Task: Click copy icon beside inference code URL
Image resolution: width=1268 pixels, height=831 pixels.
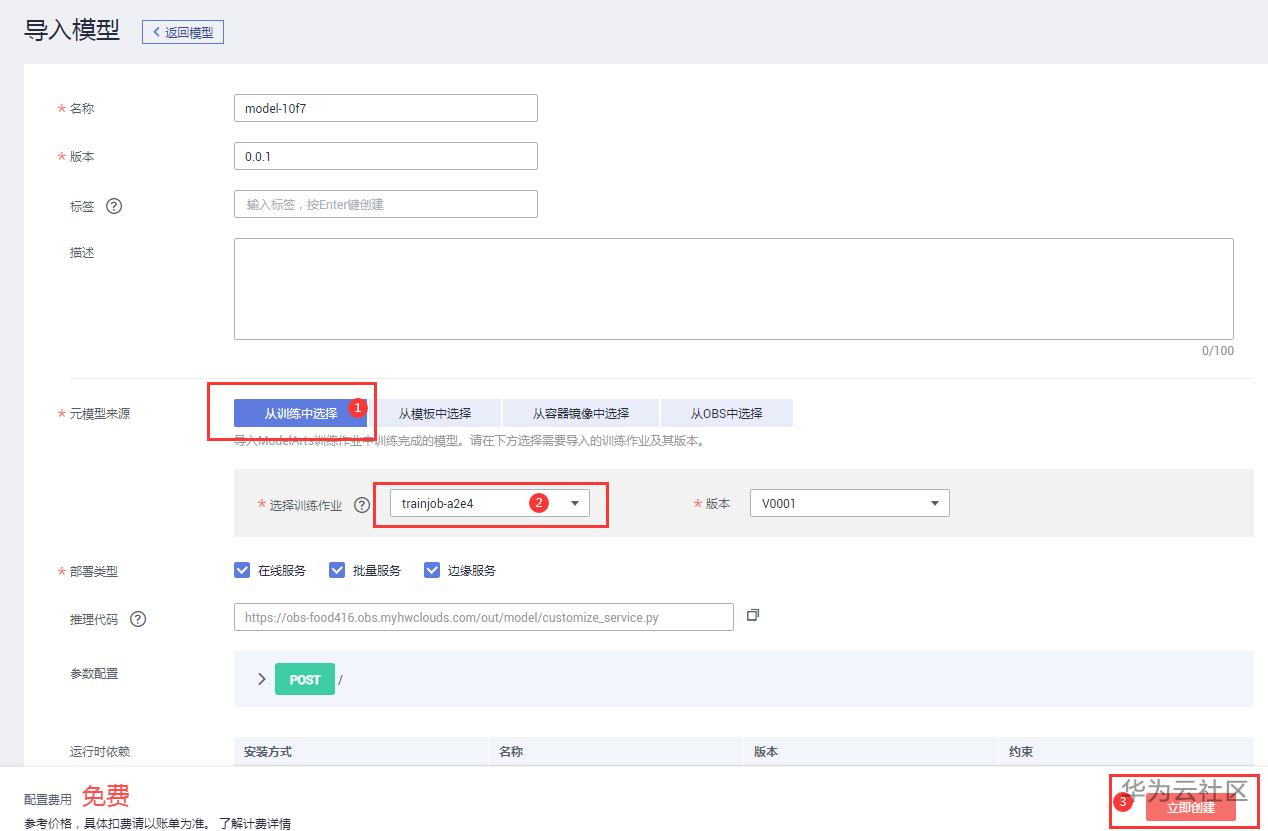Action: [x=753, y=615]
